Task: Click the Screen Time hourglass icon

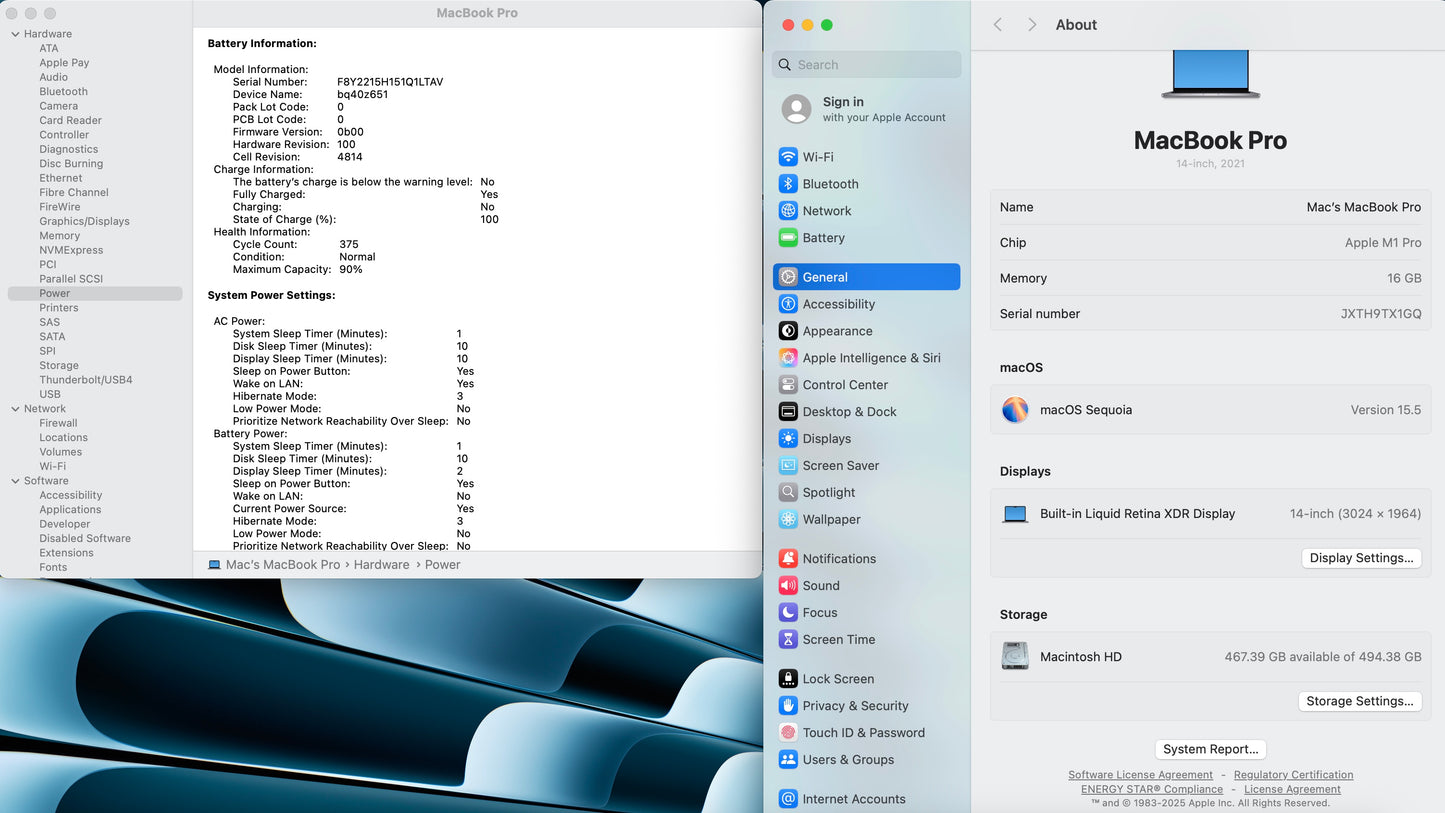Action: [x=788, y=640]
